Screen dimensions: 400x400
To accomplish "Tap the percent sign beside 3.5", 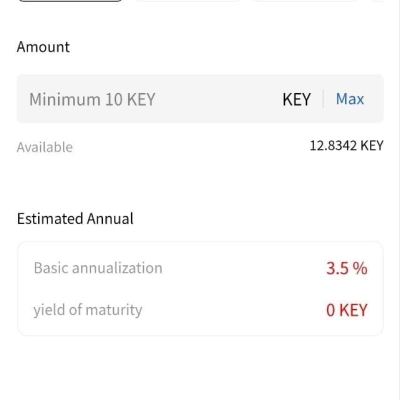I will 360,268.
